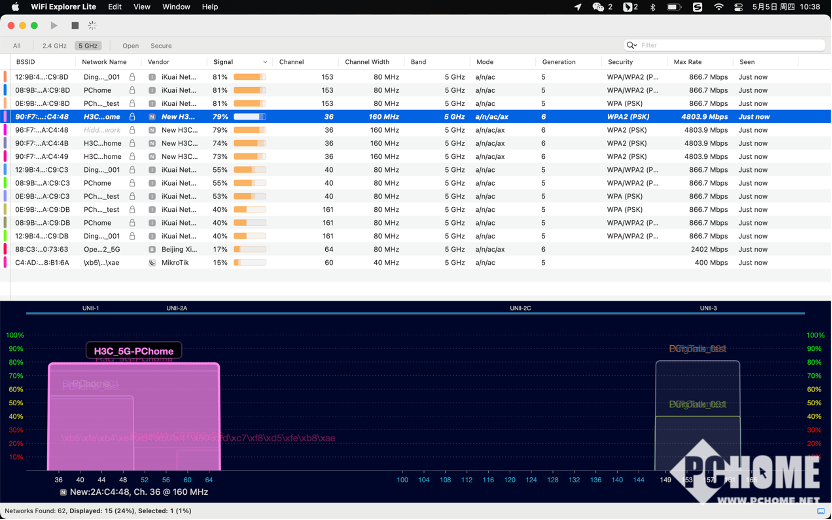Click the vendor icon beside New:2A:C4:48 caption
Viewport: 832px width, 520px height.
[x=64, y=492]
